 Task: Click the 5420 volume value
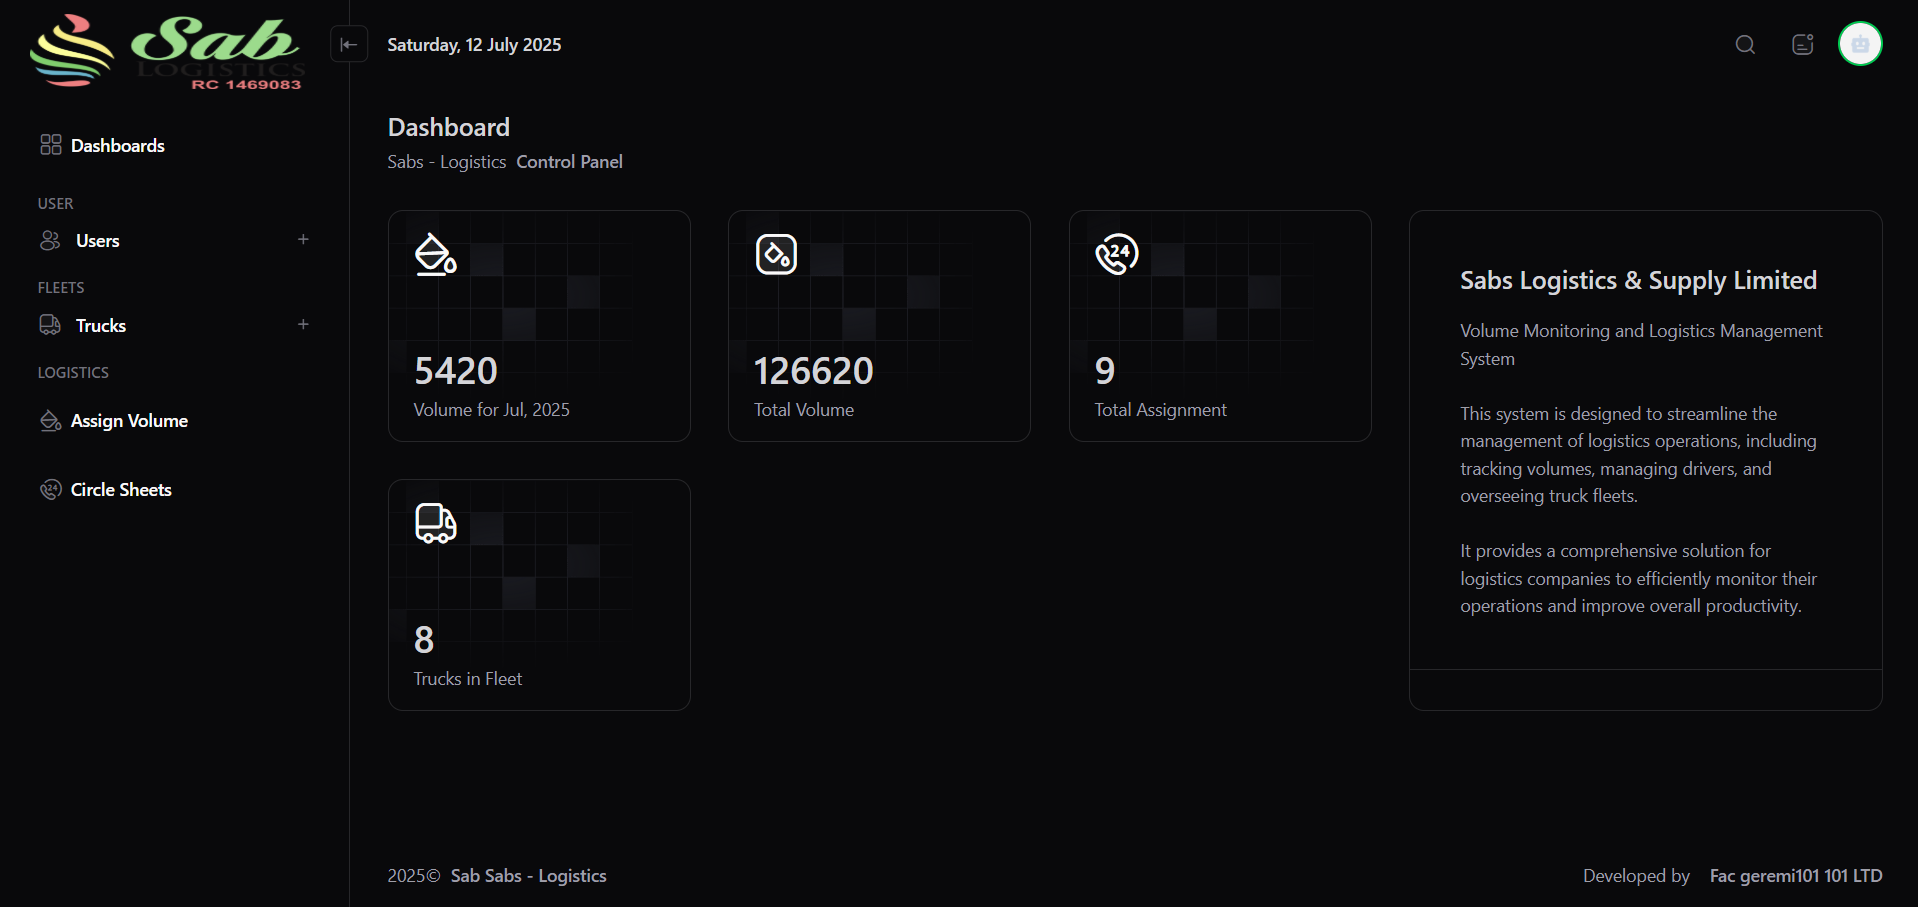(x=456, y=371)
